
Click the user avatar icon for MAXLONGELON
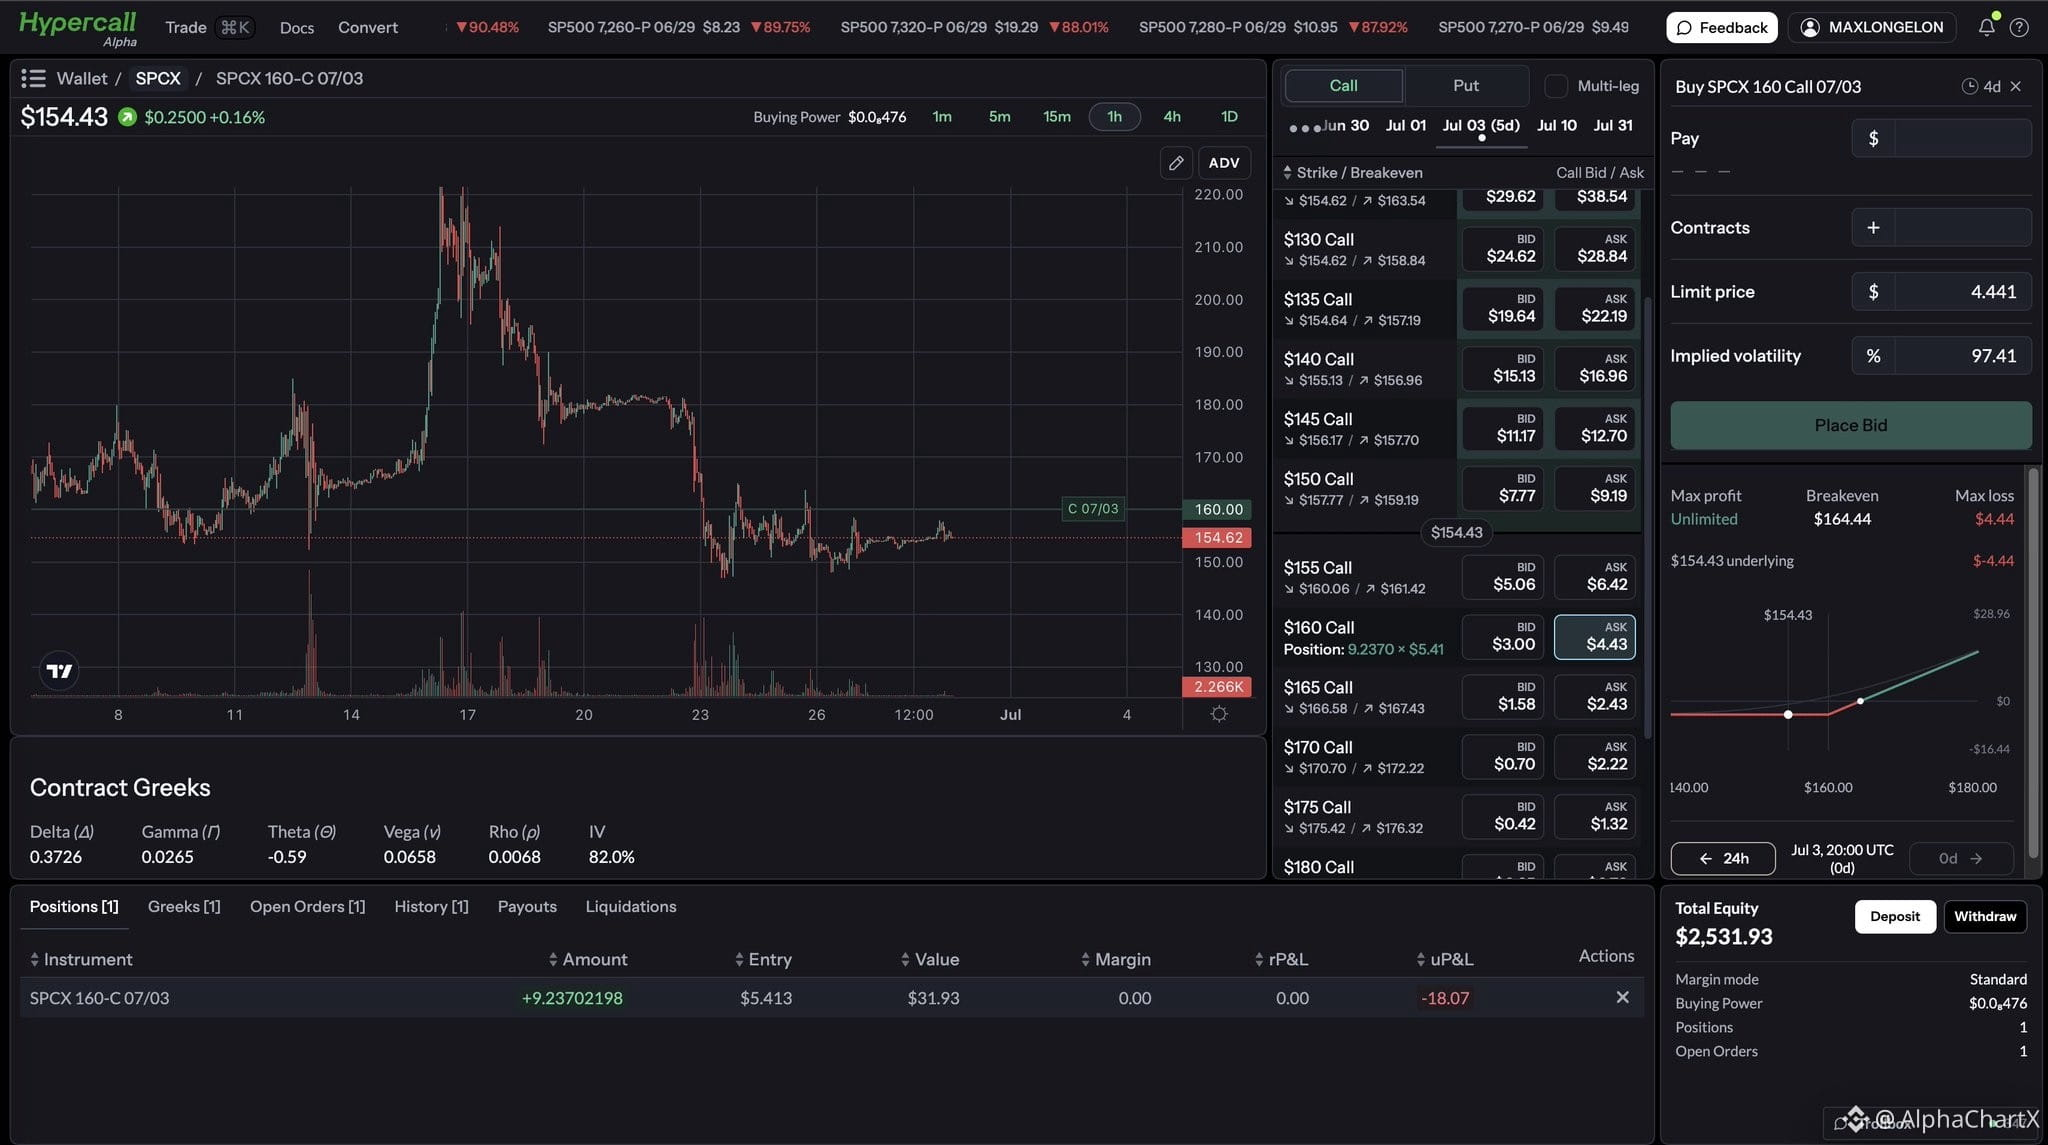(x=1809, y=27)
